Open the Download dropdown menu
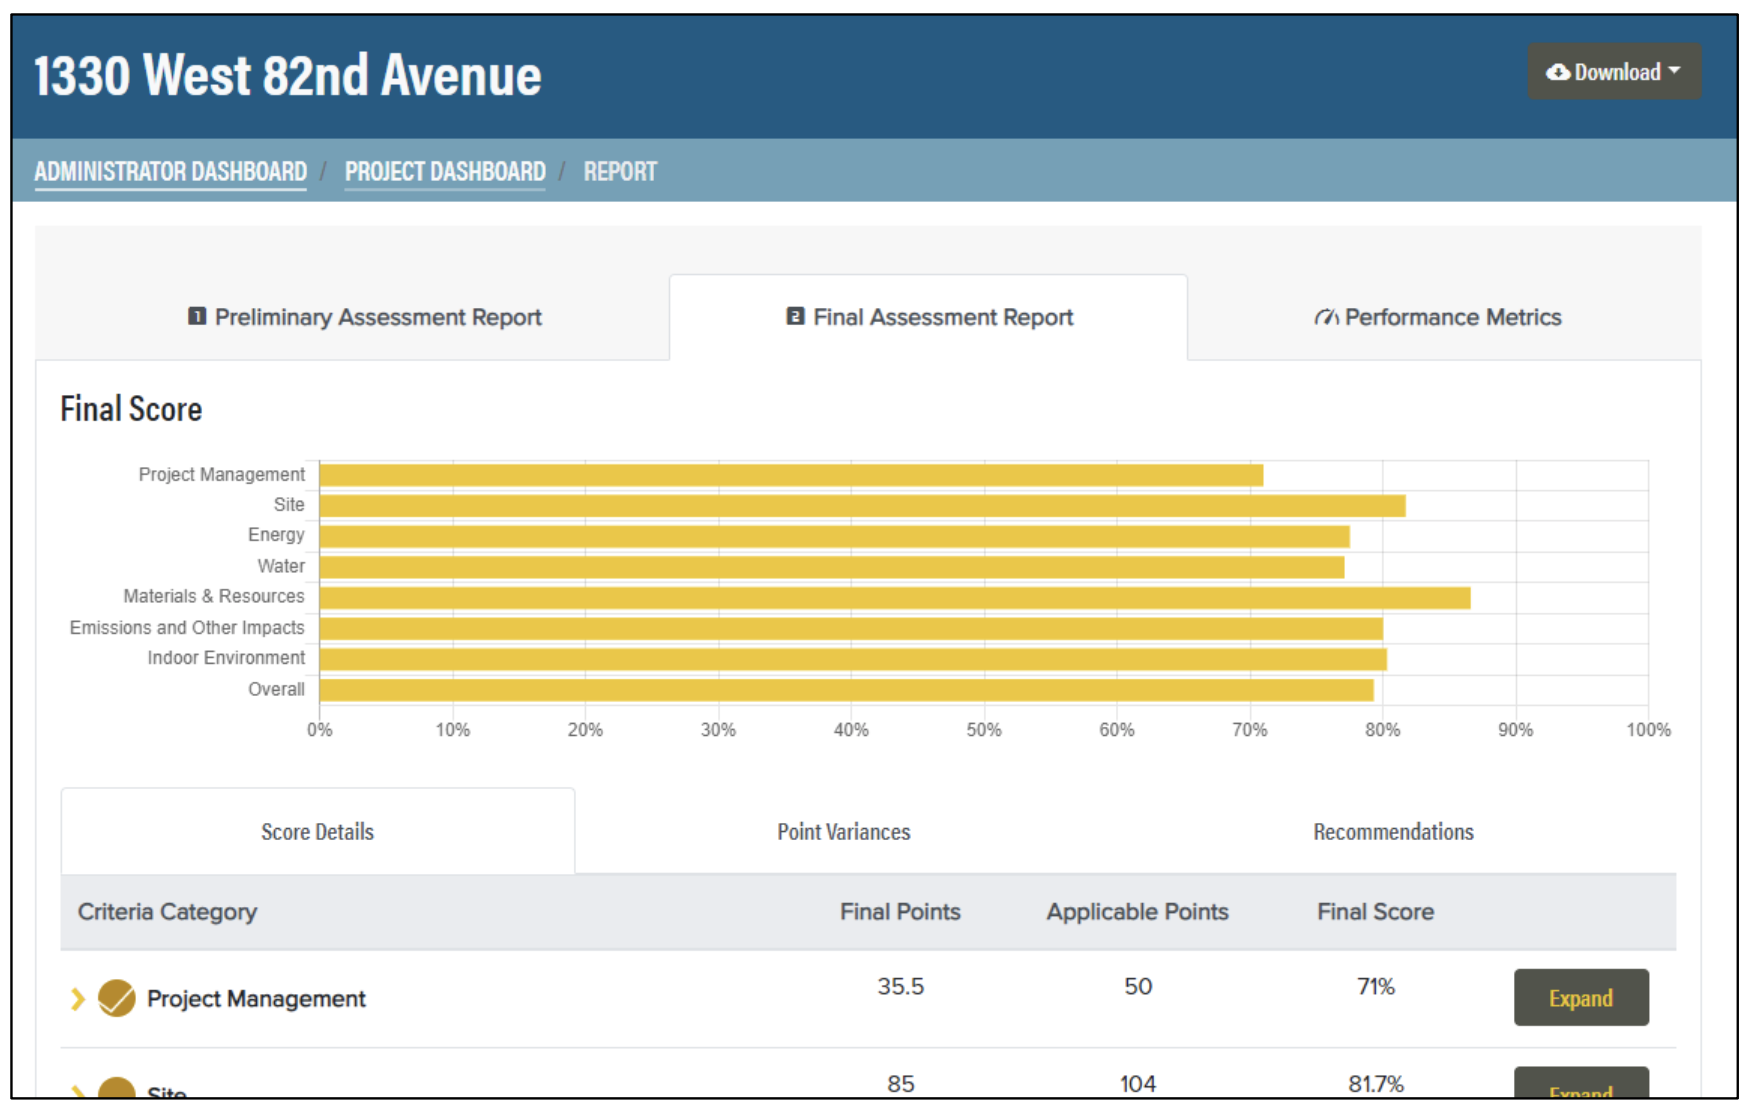1758x1114 pixels. point(1613,72)
